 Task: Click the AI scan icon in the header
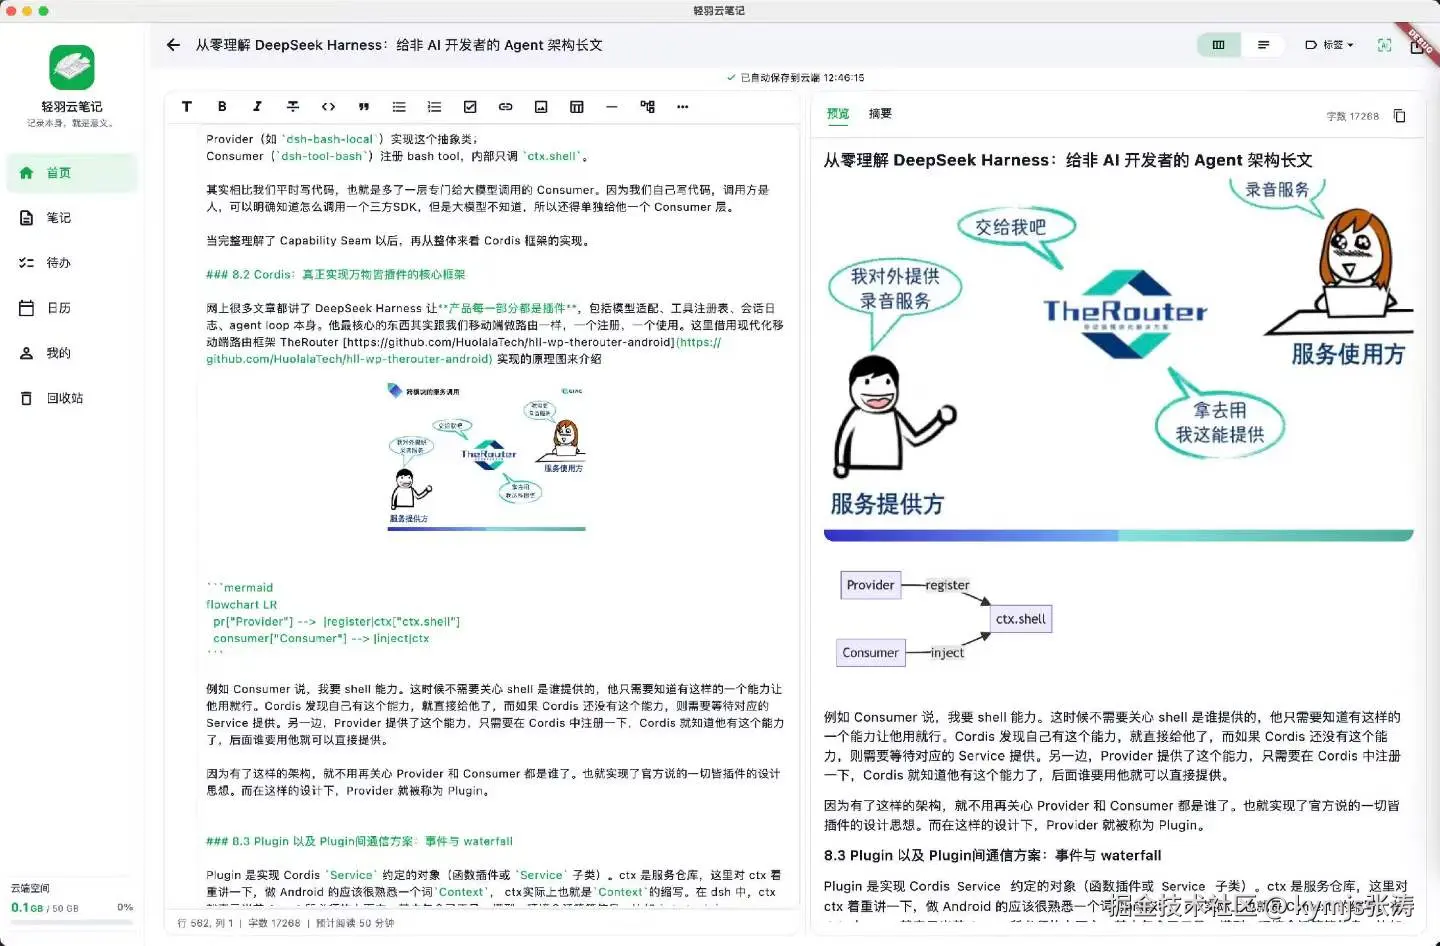(x=1384, y=45)
